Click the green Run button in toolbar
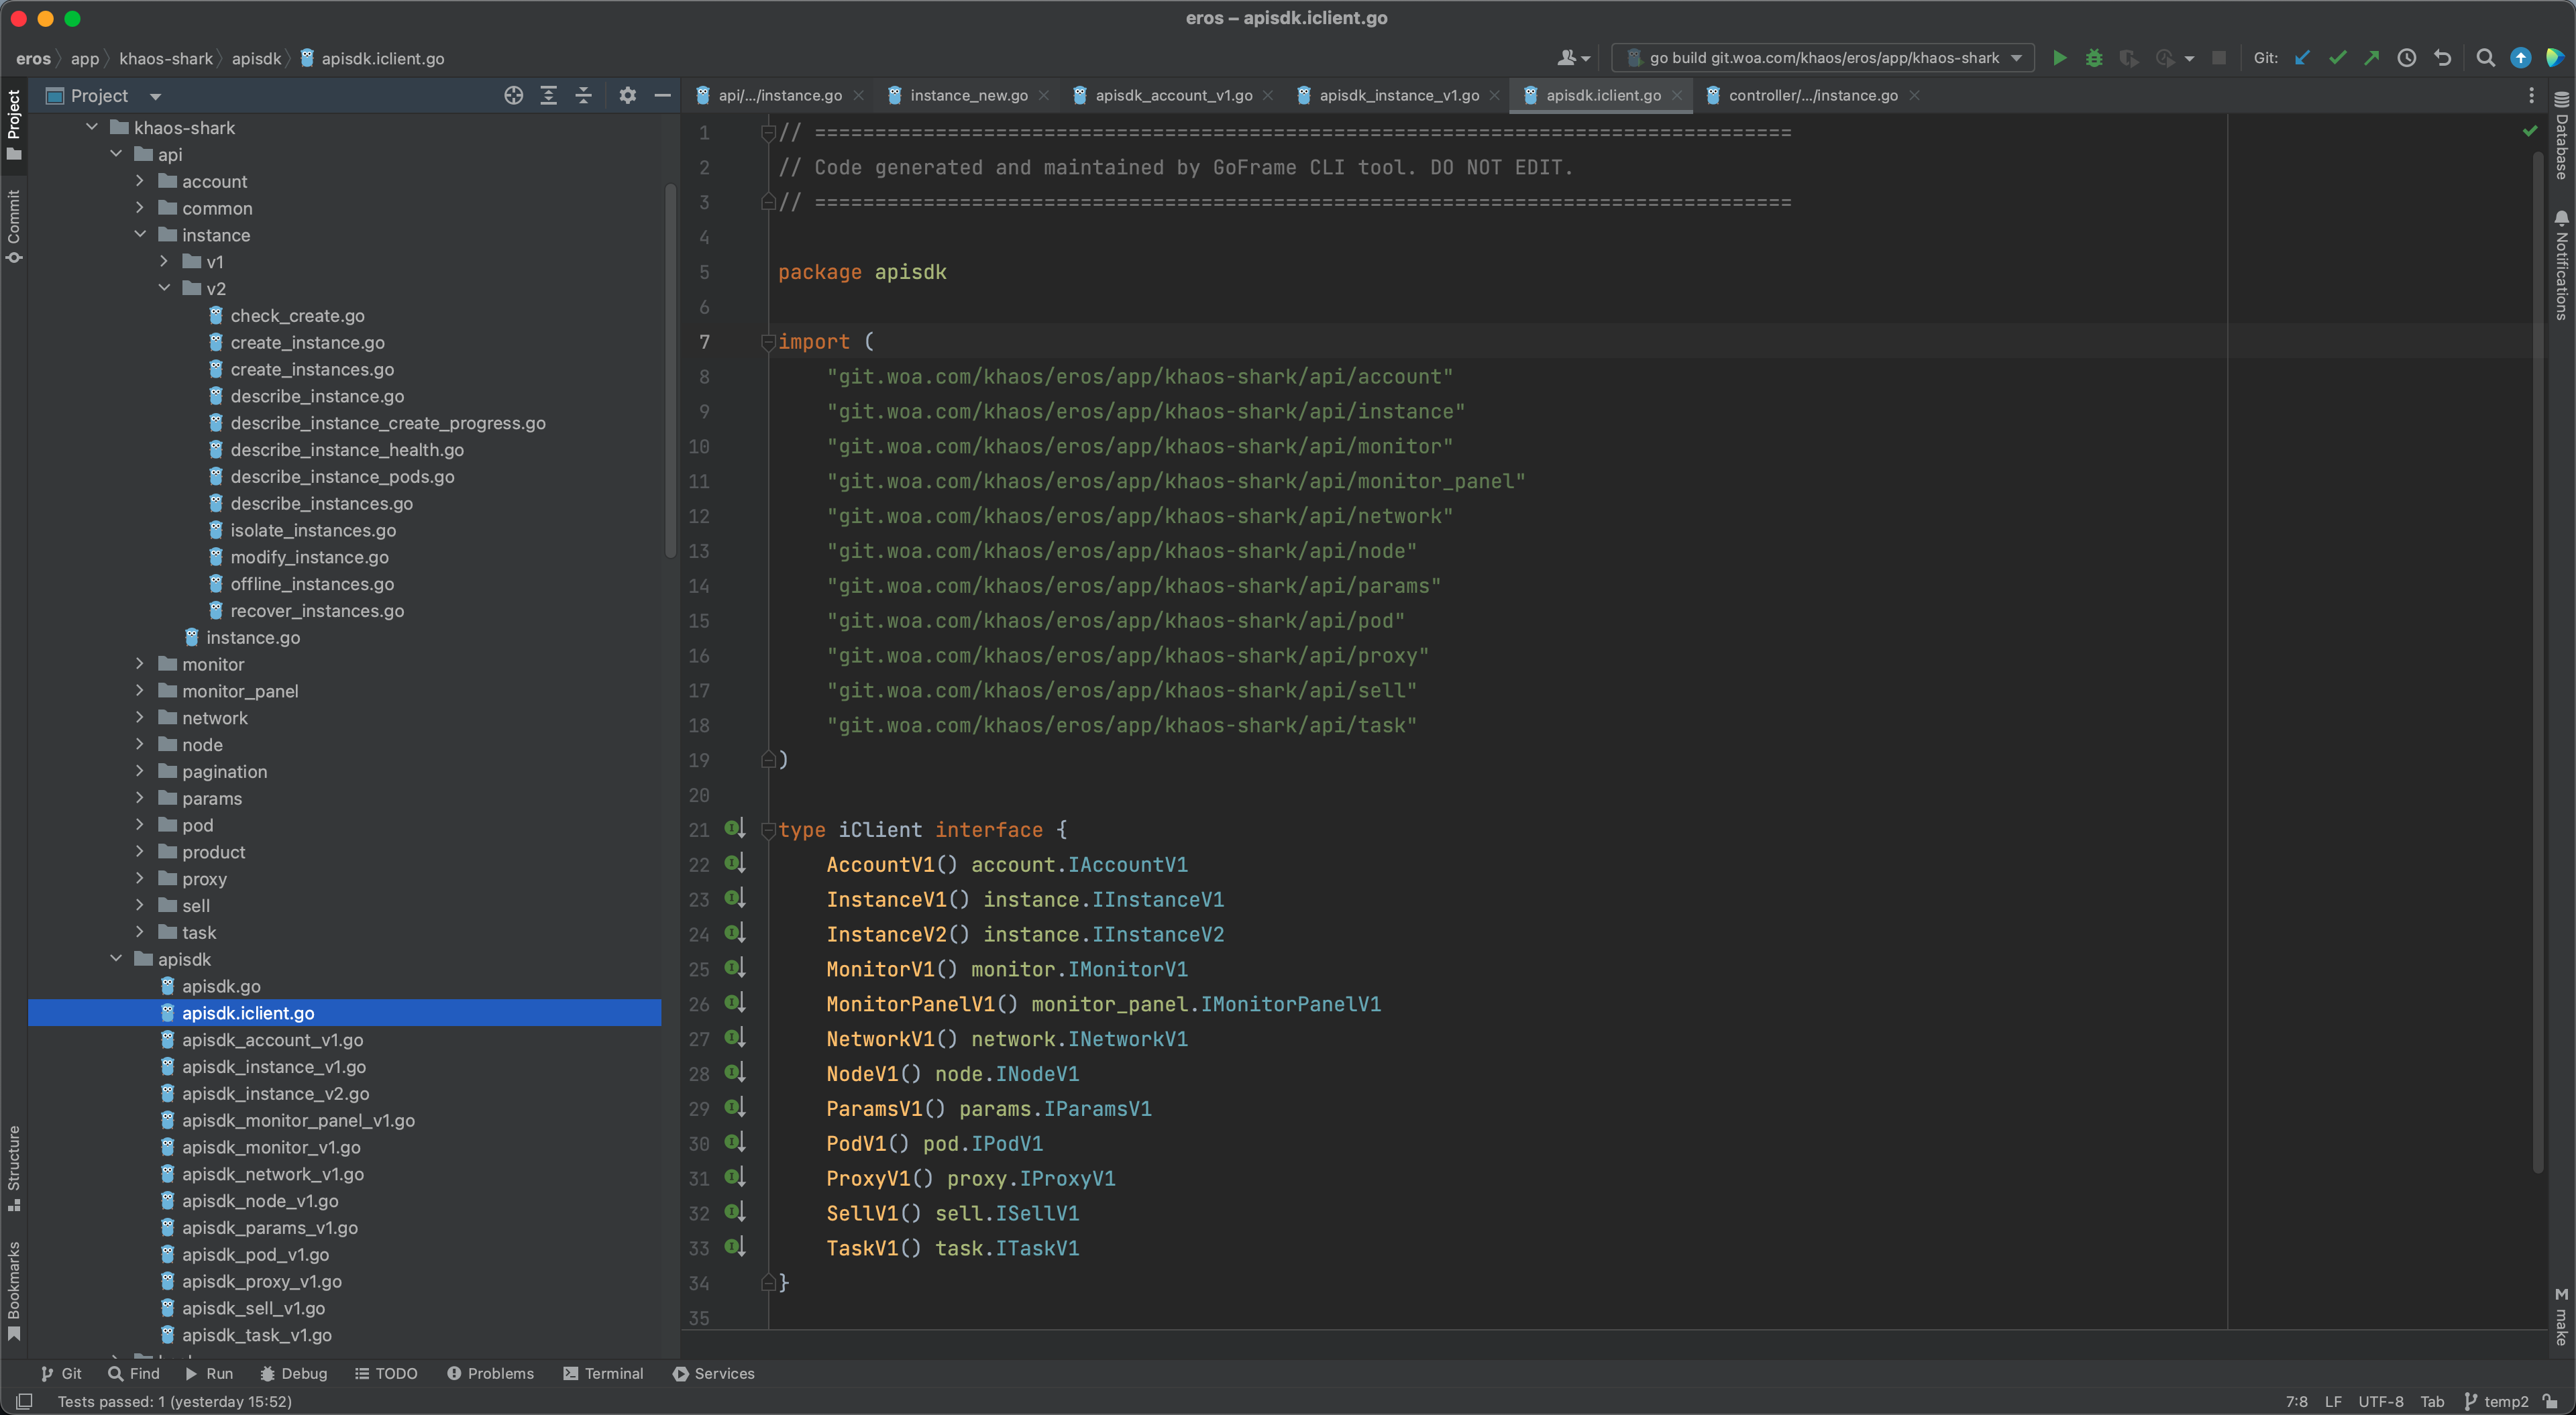Viewport: 2576px width, 1415px height. click(x=2059, y=58)
